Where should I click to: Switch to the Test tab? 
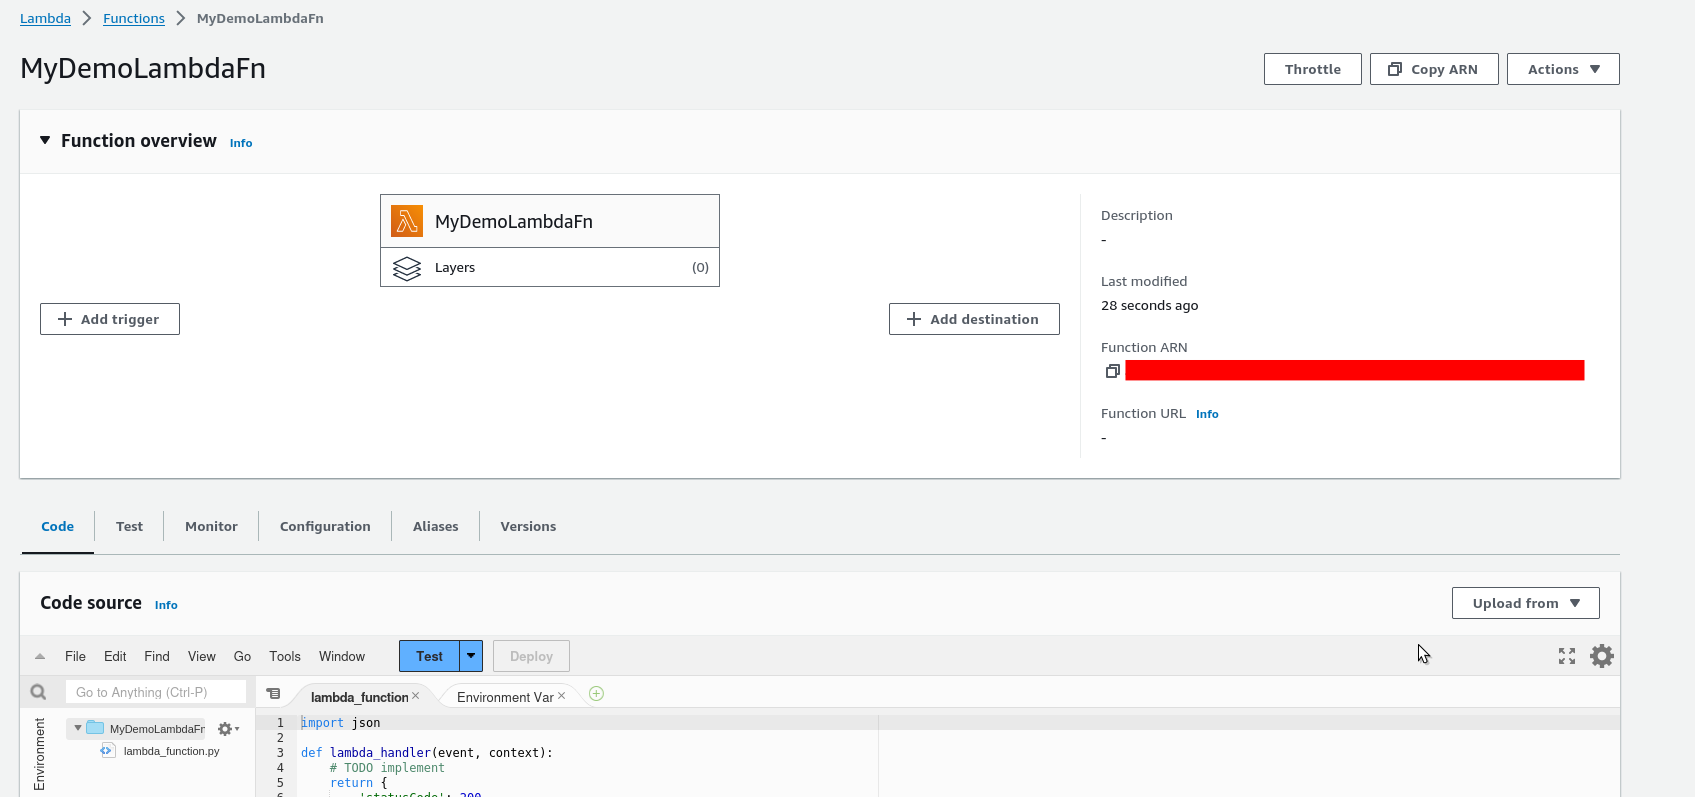[129, 527]
